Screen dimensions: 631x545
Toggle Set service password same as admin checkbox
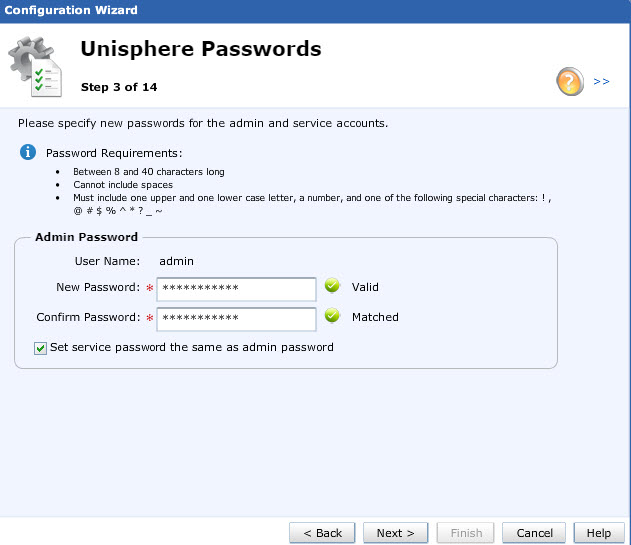[40, 348]
